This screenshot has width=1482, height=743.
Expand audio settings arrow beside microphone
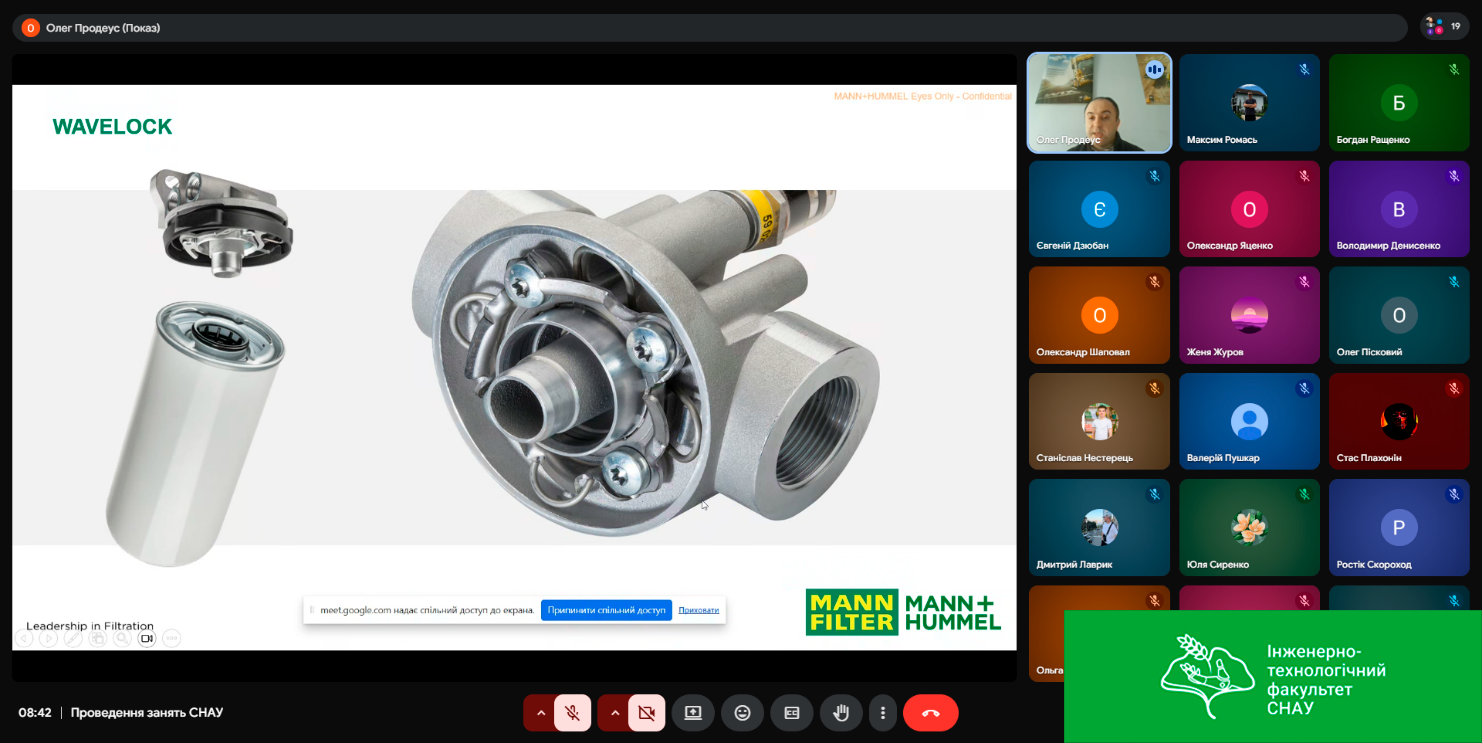click(541, 713)
